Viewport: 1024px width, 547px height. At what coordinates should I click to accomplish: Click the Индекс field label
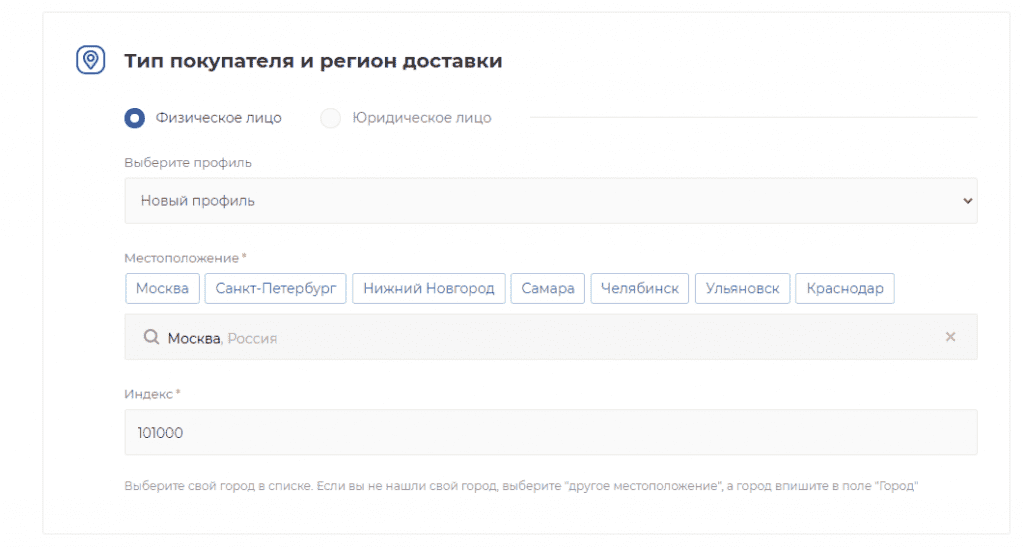pos(151,394)
